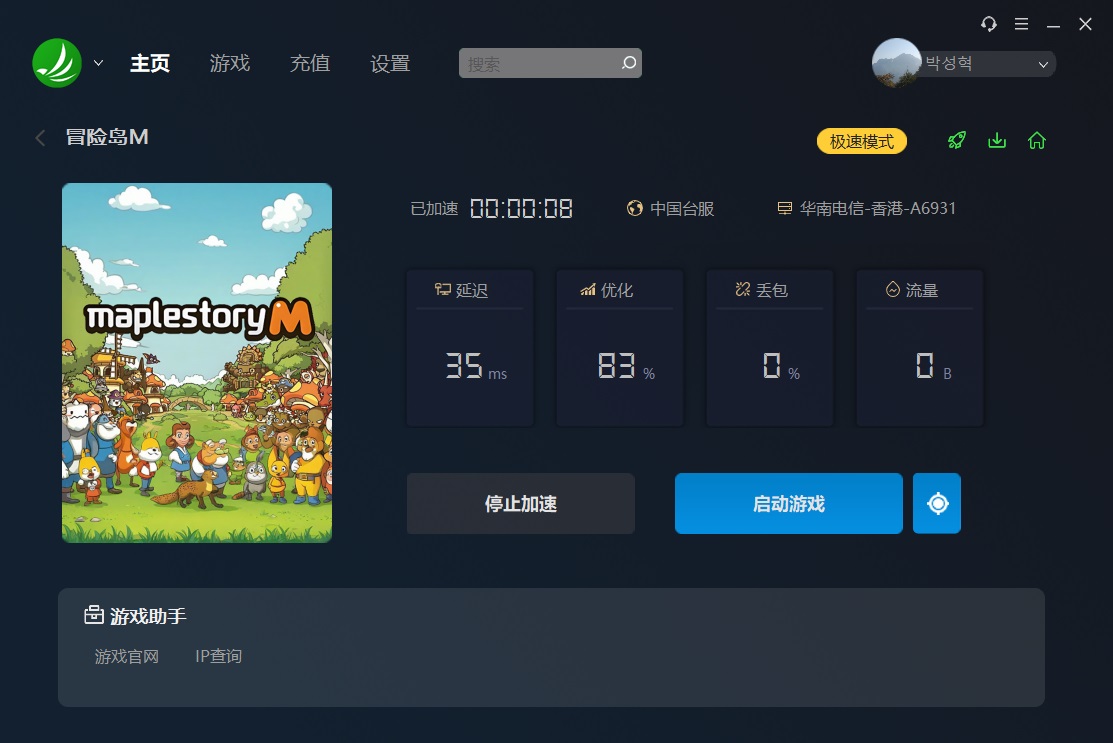This screenshot has height=743, width=1113.
Task: Click the customer support headset icon
Action: [x=989, y=24]
